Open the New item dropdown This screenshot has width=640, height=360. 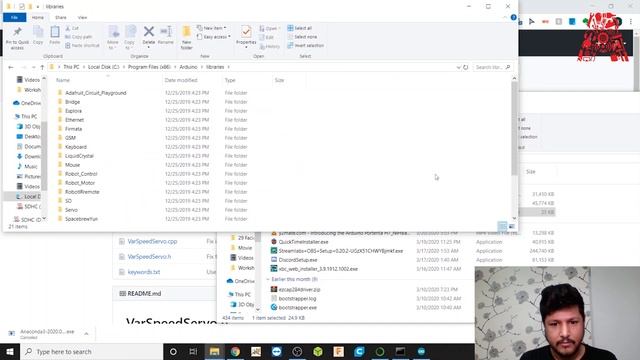211,28
